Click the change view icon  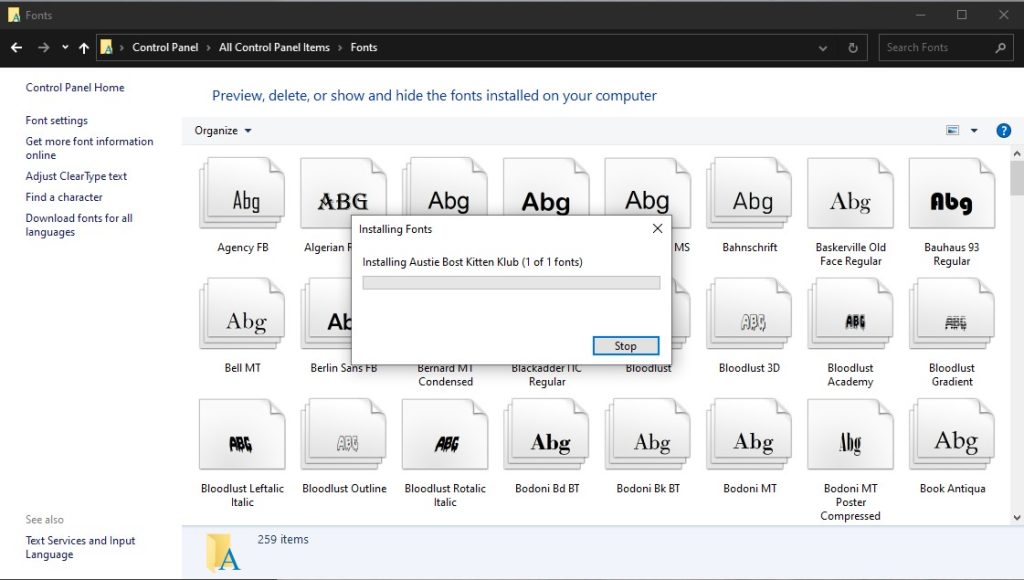click(952, 130)
